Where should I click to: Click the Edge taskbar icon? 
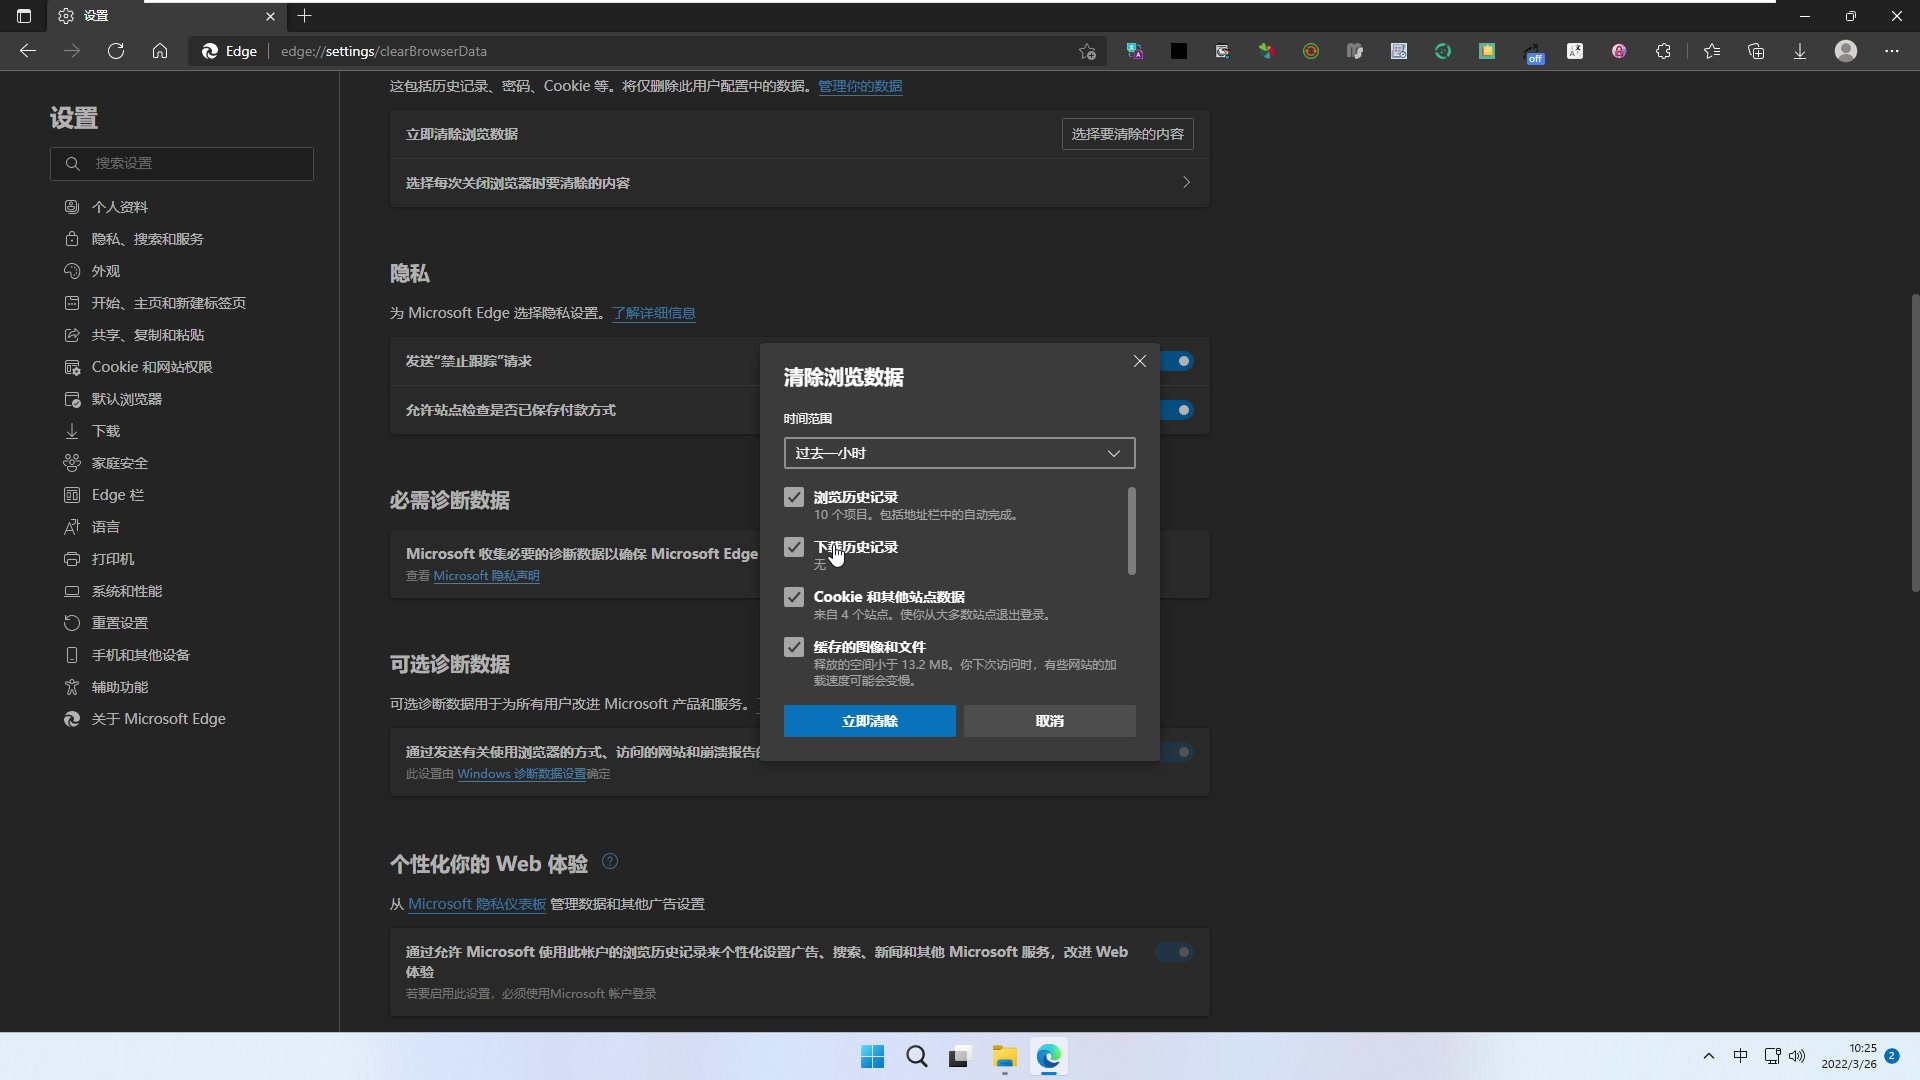tap(1048, 1057)
